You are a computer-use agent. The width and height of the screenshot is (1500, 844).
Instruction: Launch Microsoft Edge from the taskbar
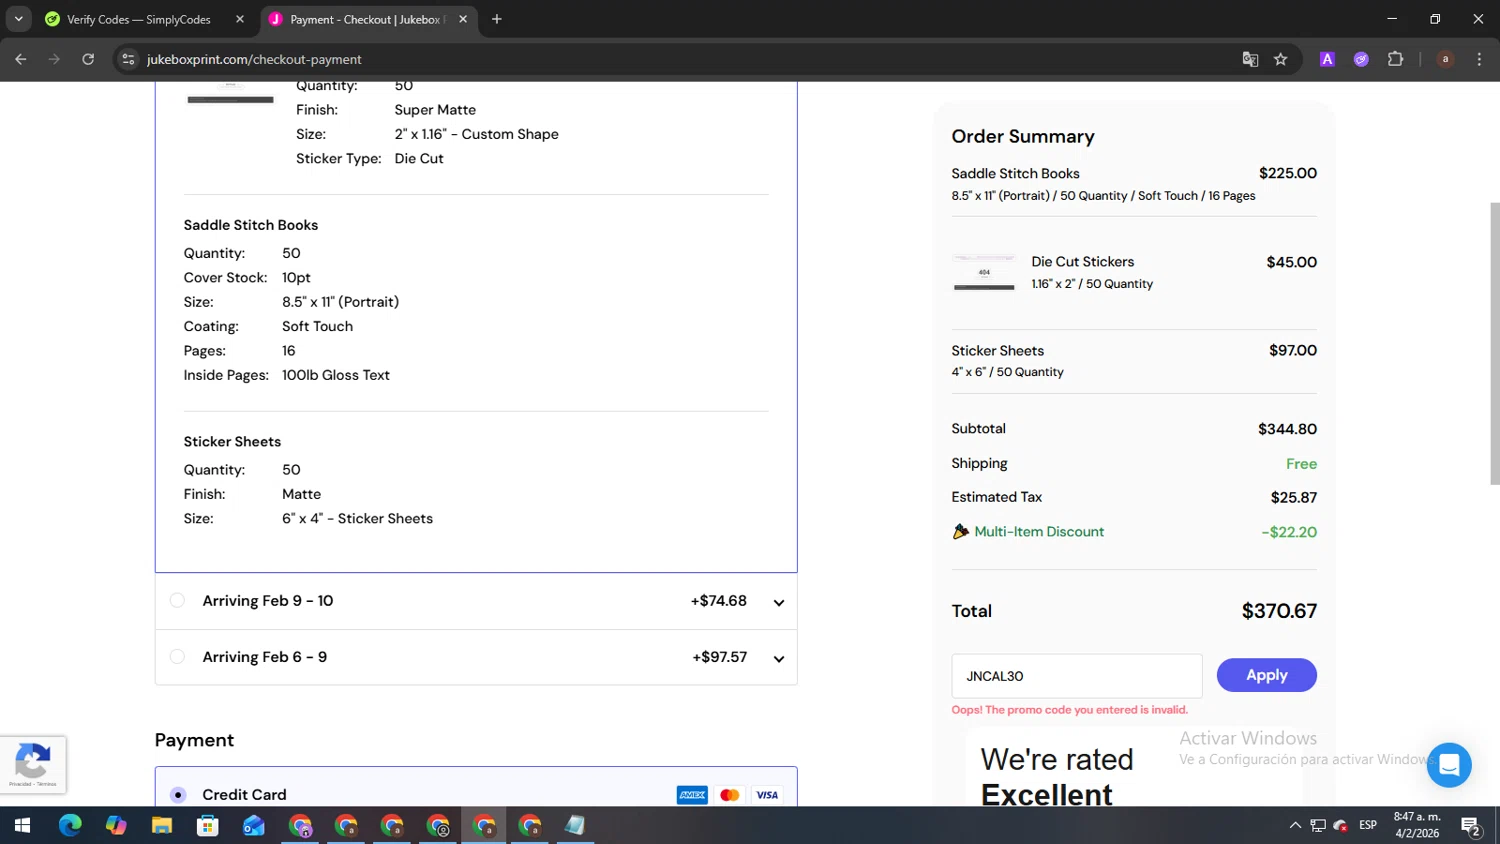[x=70, y=826]
